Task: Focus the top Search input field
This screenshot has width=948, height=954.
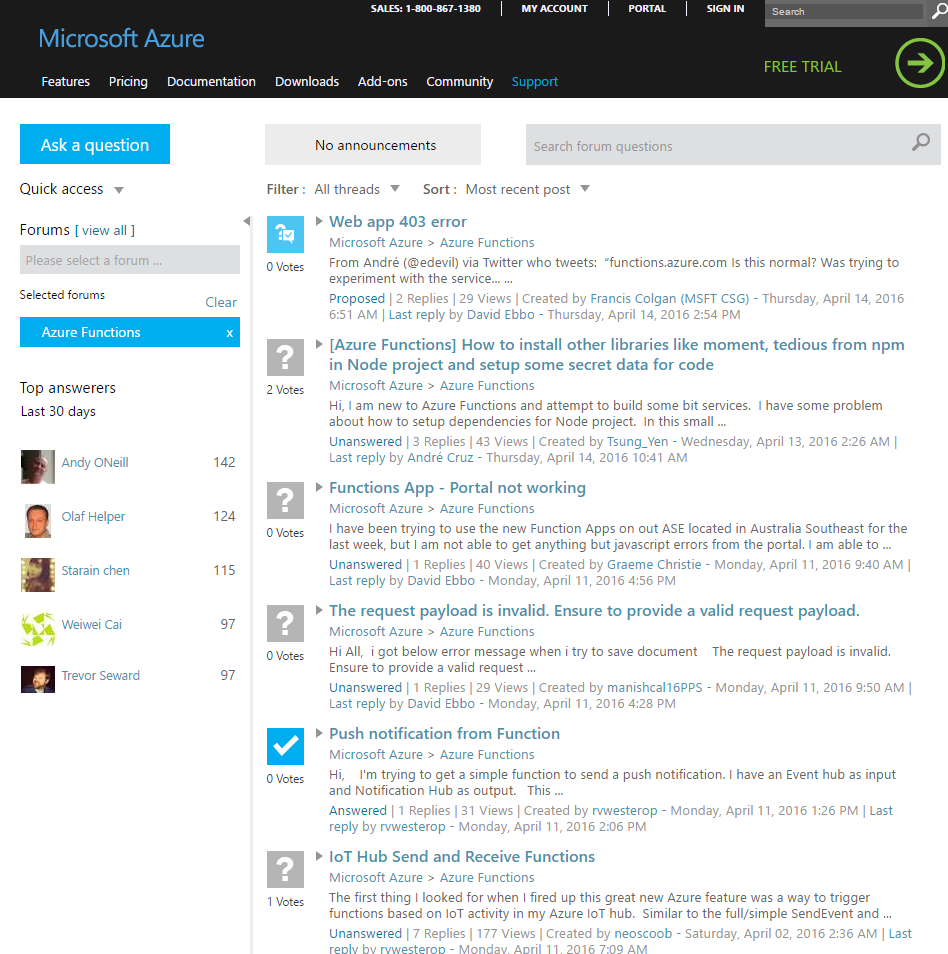Action: (844, 12)
